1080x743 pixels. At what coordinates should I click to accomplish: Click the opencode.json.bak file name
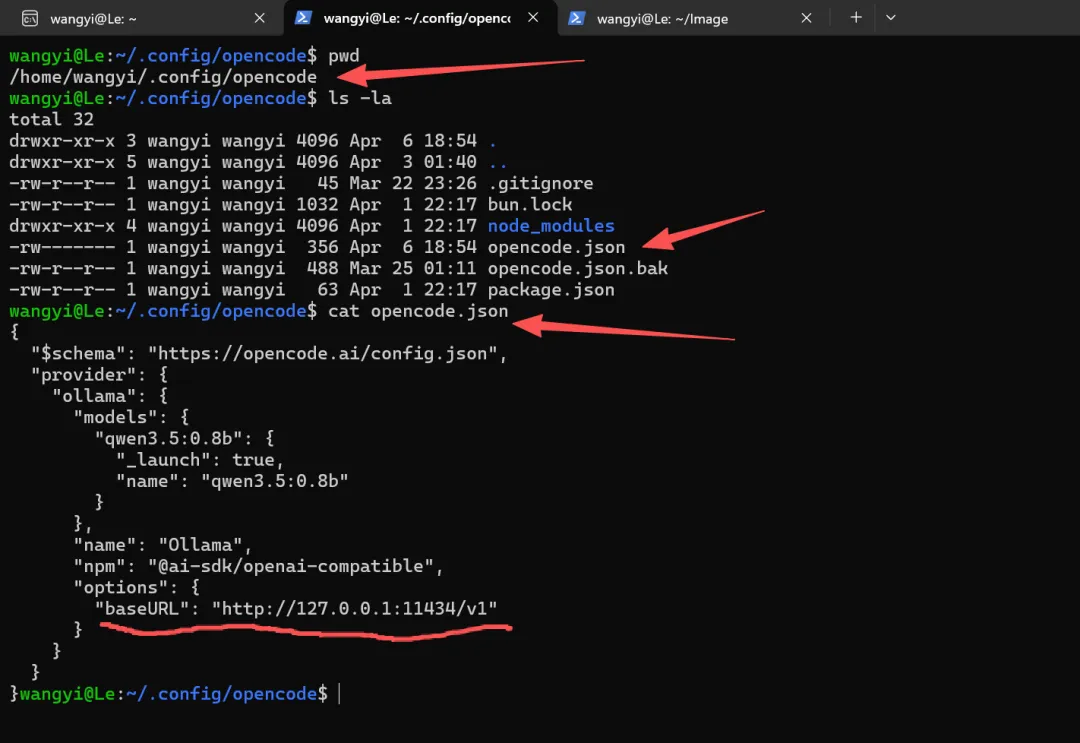(x=578, y=269)
